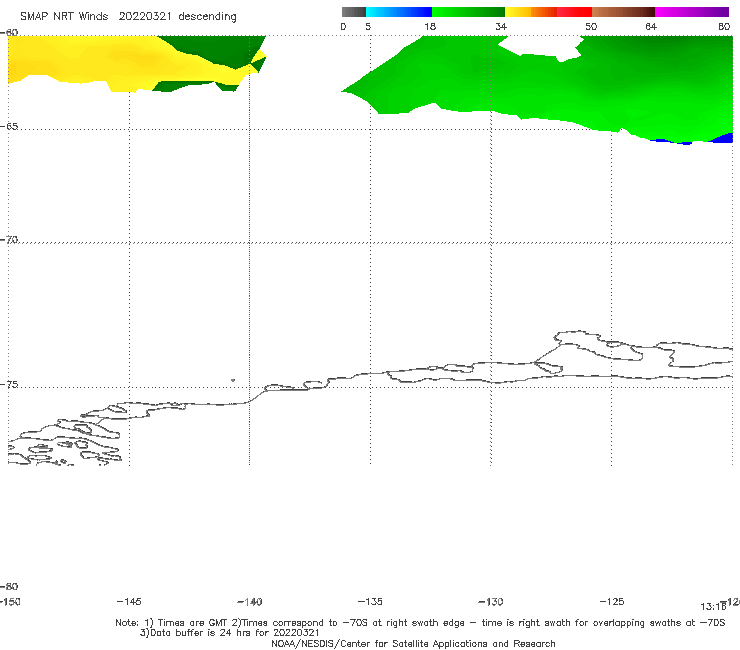This screenshot has width=740, height=650.
Task: Click the NOAA/NESDIS credit line
Action: point(413,643)
